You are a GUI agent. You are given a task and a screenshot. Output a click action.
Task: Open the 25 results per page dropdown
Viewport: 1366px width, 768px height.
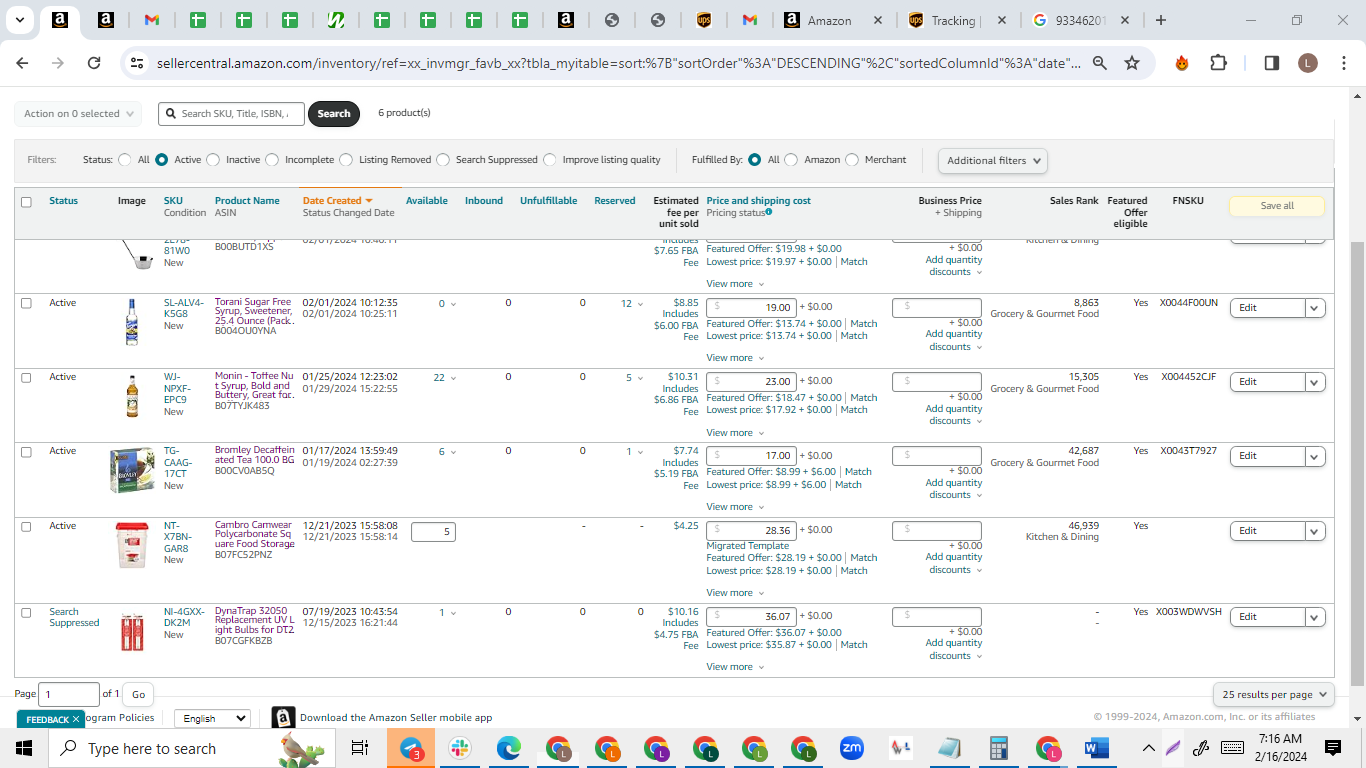click(1274, 694)
